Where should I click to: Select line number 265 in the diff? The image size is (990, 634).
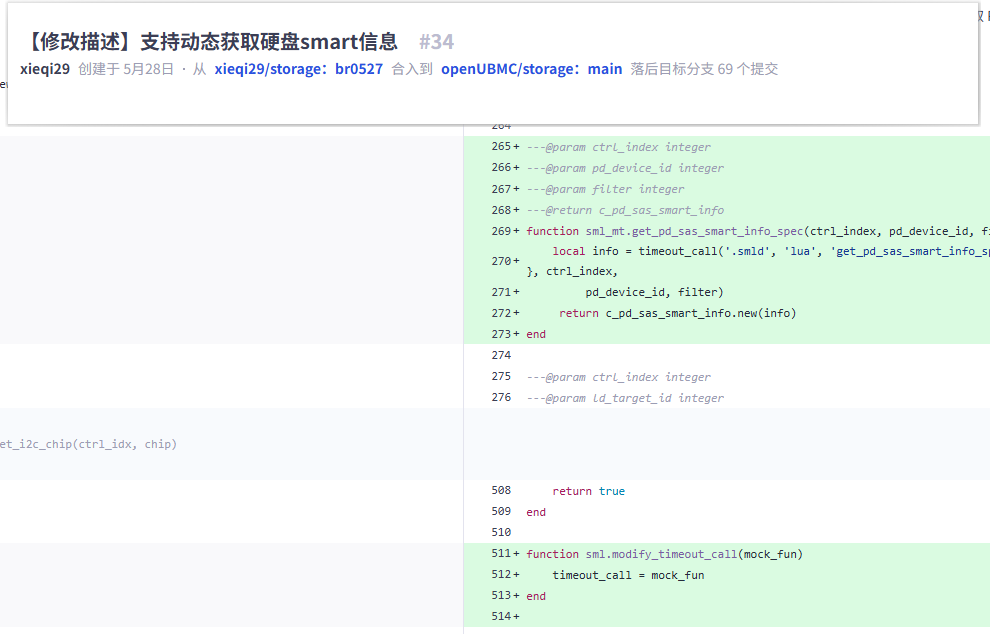tap(501, 147)
